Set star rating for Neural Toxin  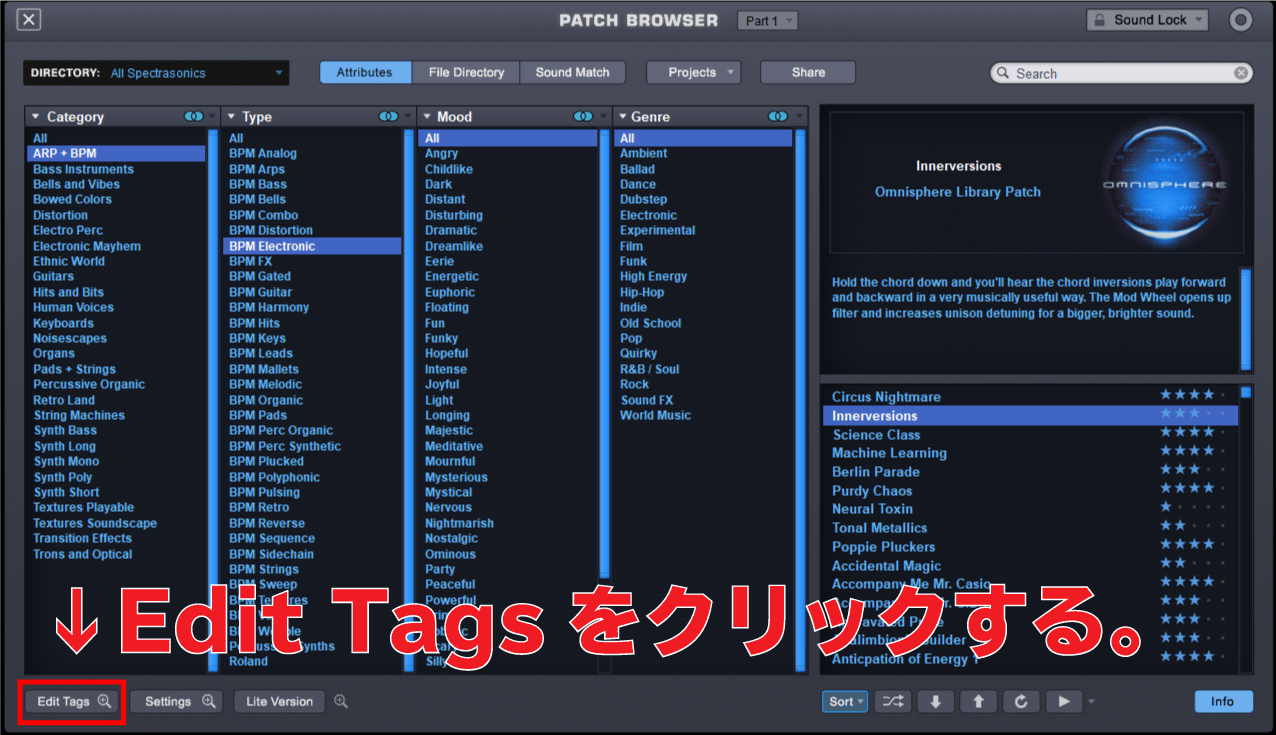[1192, 507]
